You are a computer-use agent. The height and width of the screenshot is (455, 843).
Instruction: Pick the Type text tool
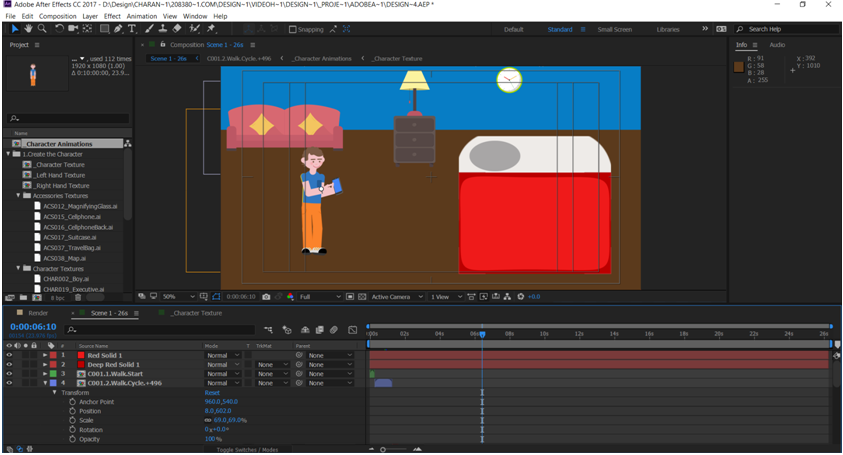[x=132, y=29]
